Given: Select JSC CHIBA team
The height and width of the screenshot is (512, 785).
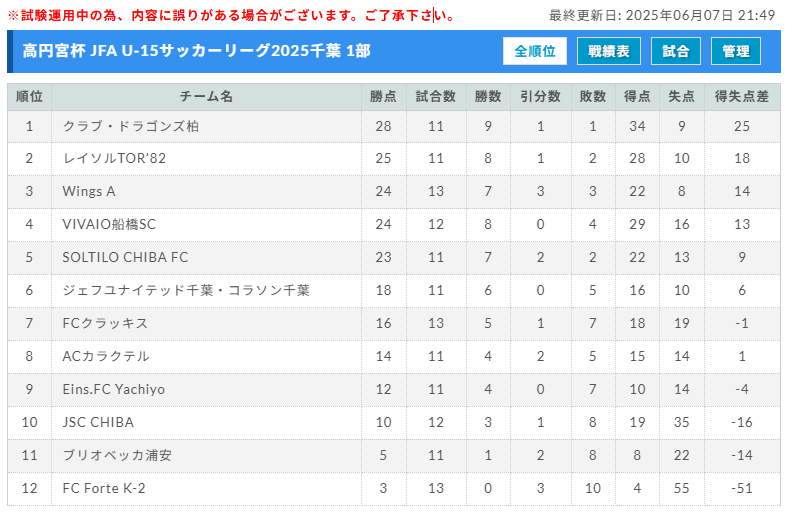Looking at the screenshot, I should click(98, 422).
